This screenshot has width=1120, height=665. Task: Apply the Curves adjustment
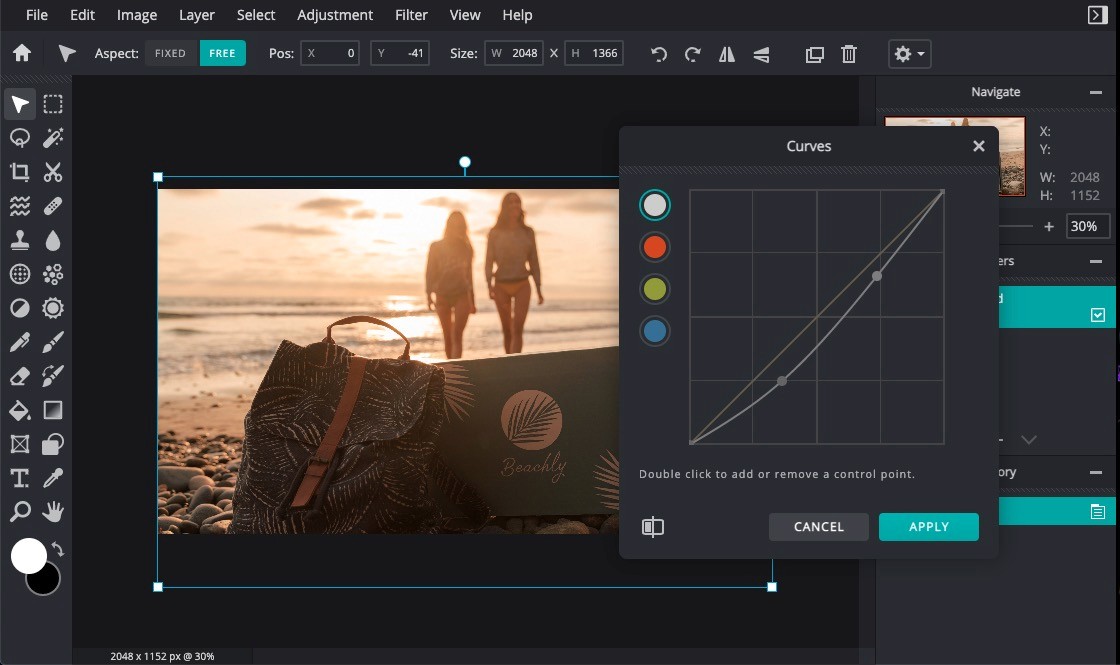928,526
